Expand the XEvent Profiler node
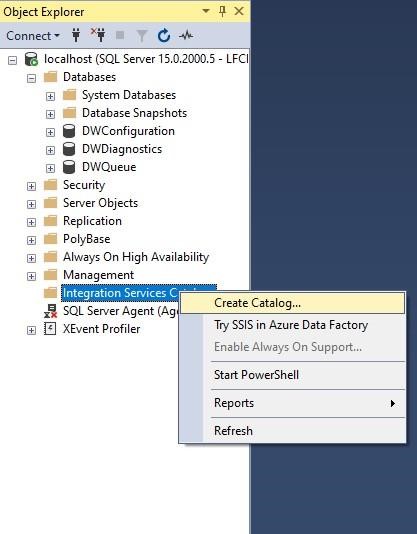The height and width of the screenshot is (534, 417). pos(31,330)
